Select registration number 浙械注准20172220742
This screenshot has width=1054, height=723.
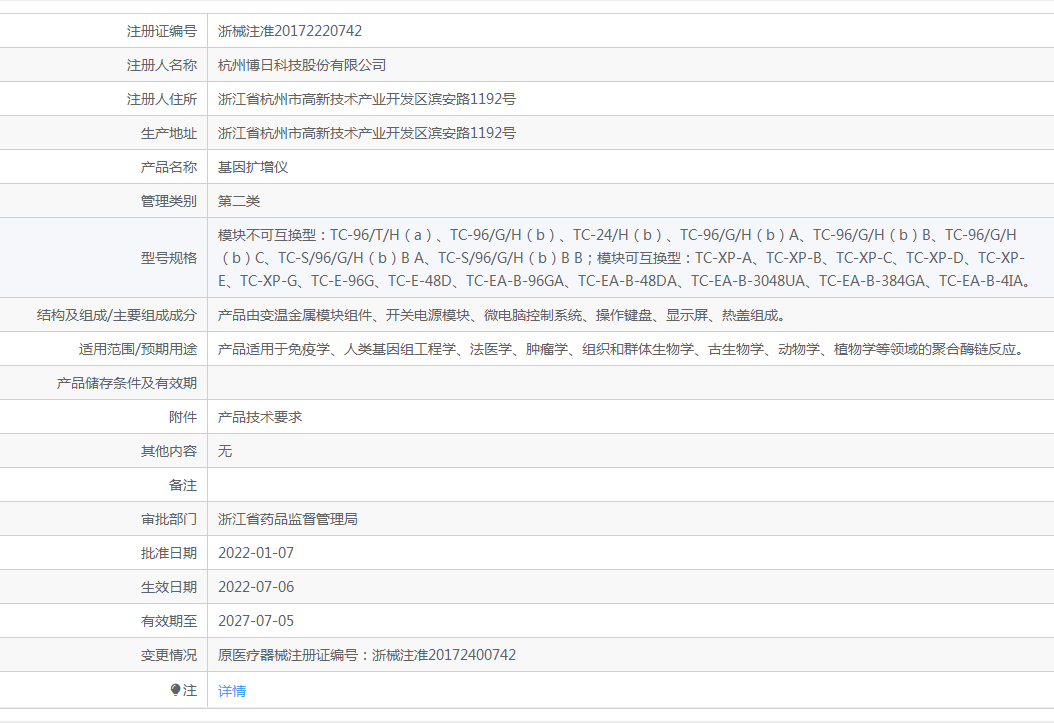pyautogui.click(x=290, y=31)
